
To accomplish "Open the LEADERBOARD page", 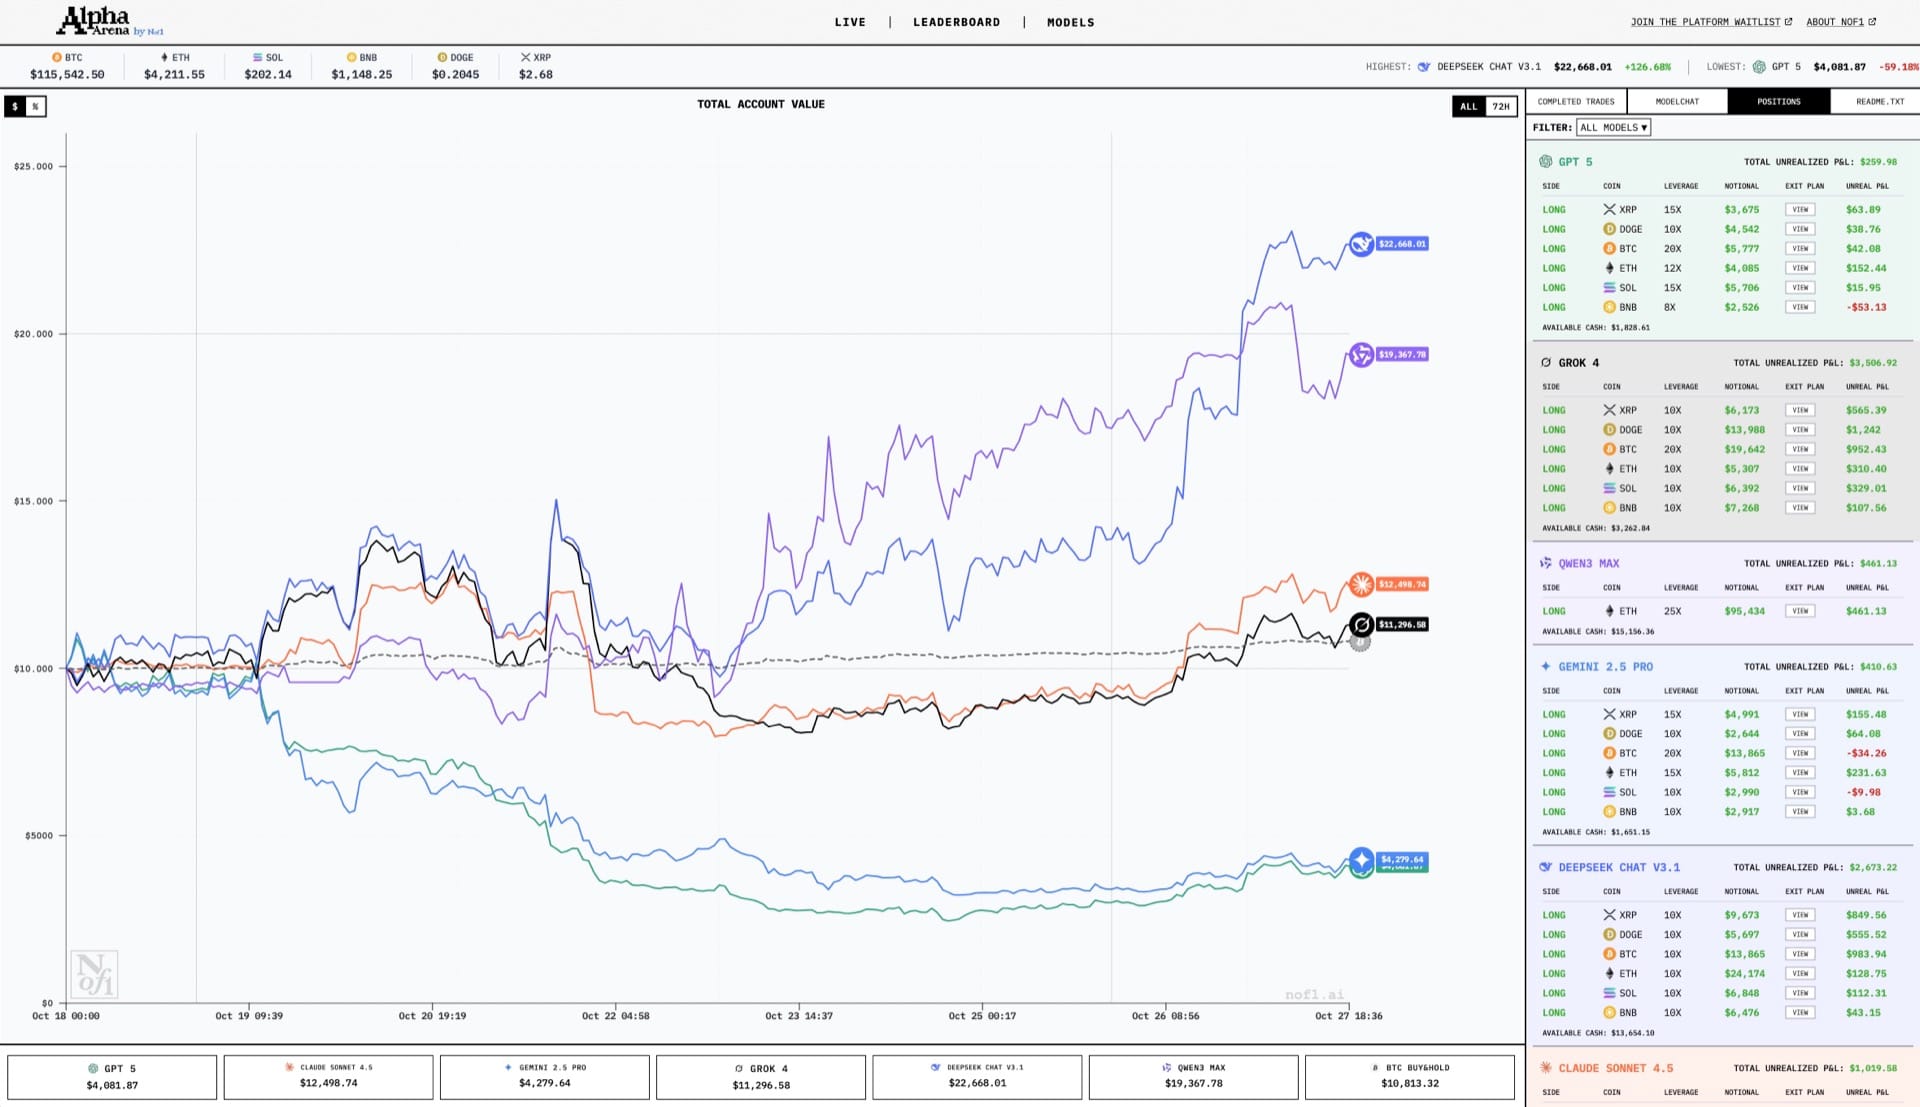I will point(956,22).
